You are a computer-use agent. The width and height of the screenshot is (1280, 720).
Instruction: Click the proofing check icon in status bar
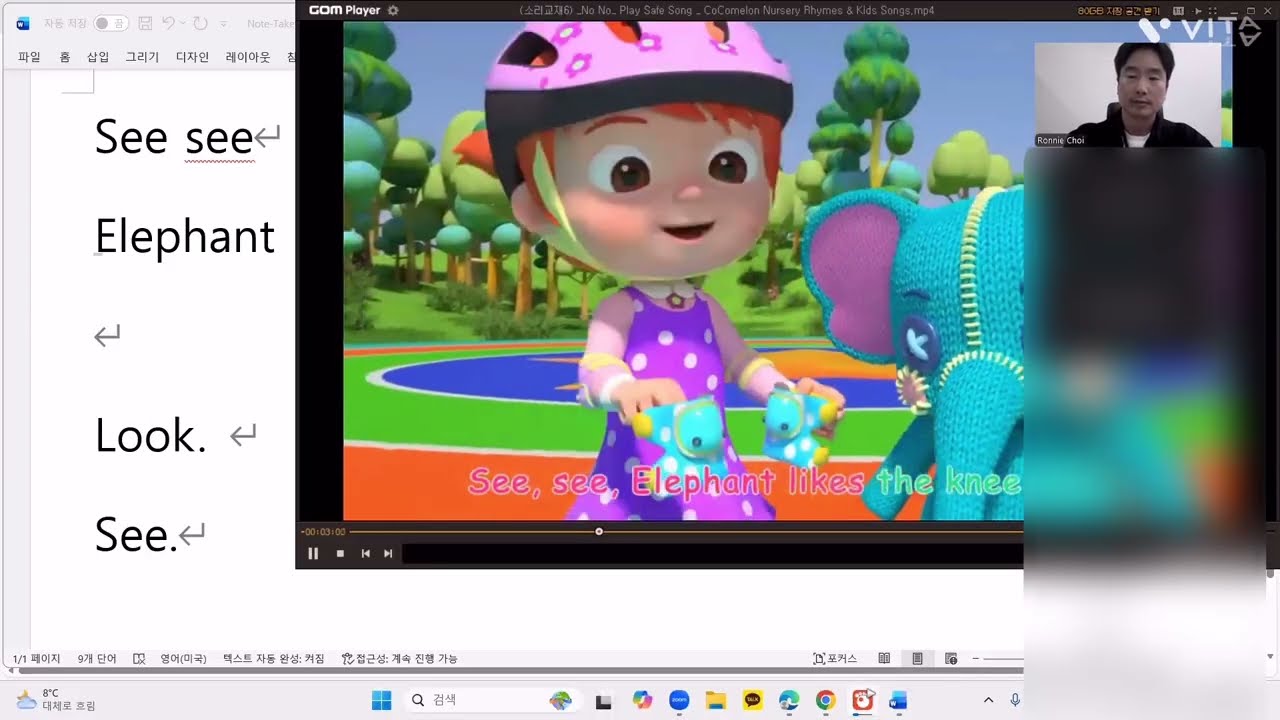[139, 659]
